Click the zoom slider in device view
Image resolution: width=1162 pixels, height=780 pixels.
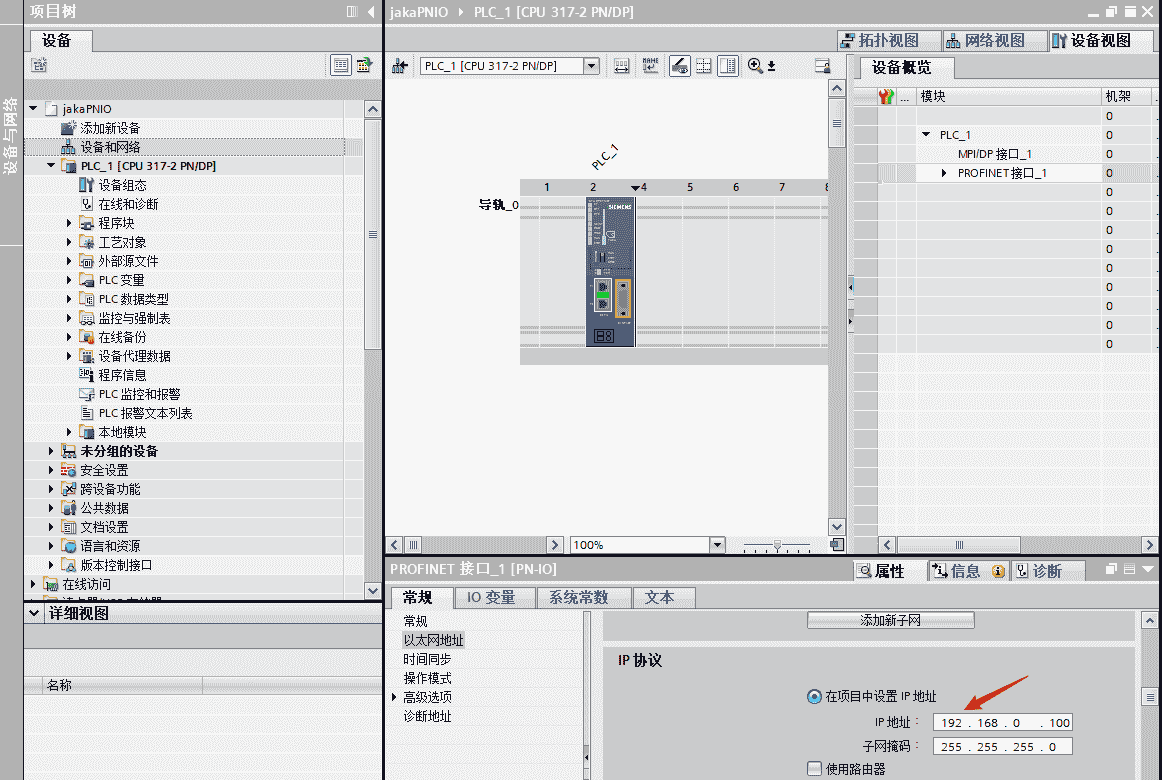pos(778,545)
